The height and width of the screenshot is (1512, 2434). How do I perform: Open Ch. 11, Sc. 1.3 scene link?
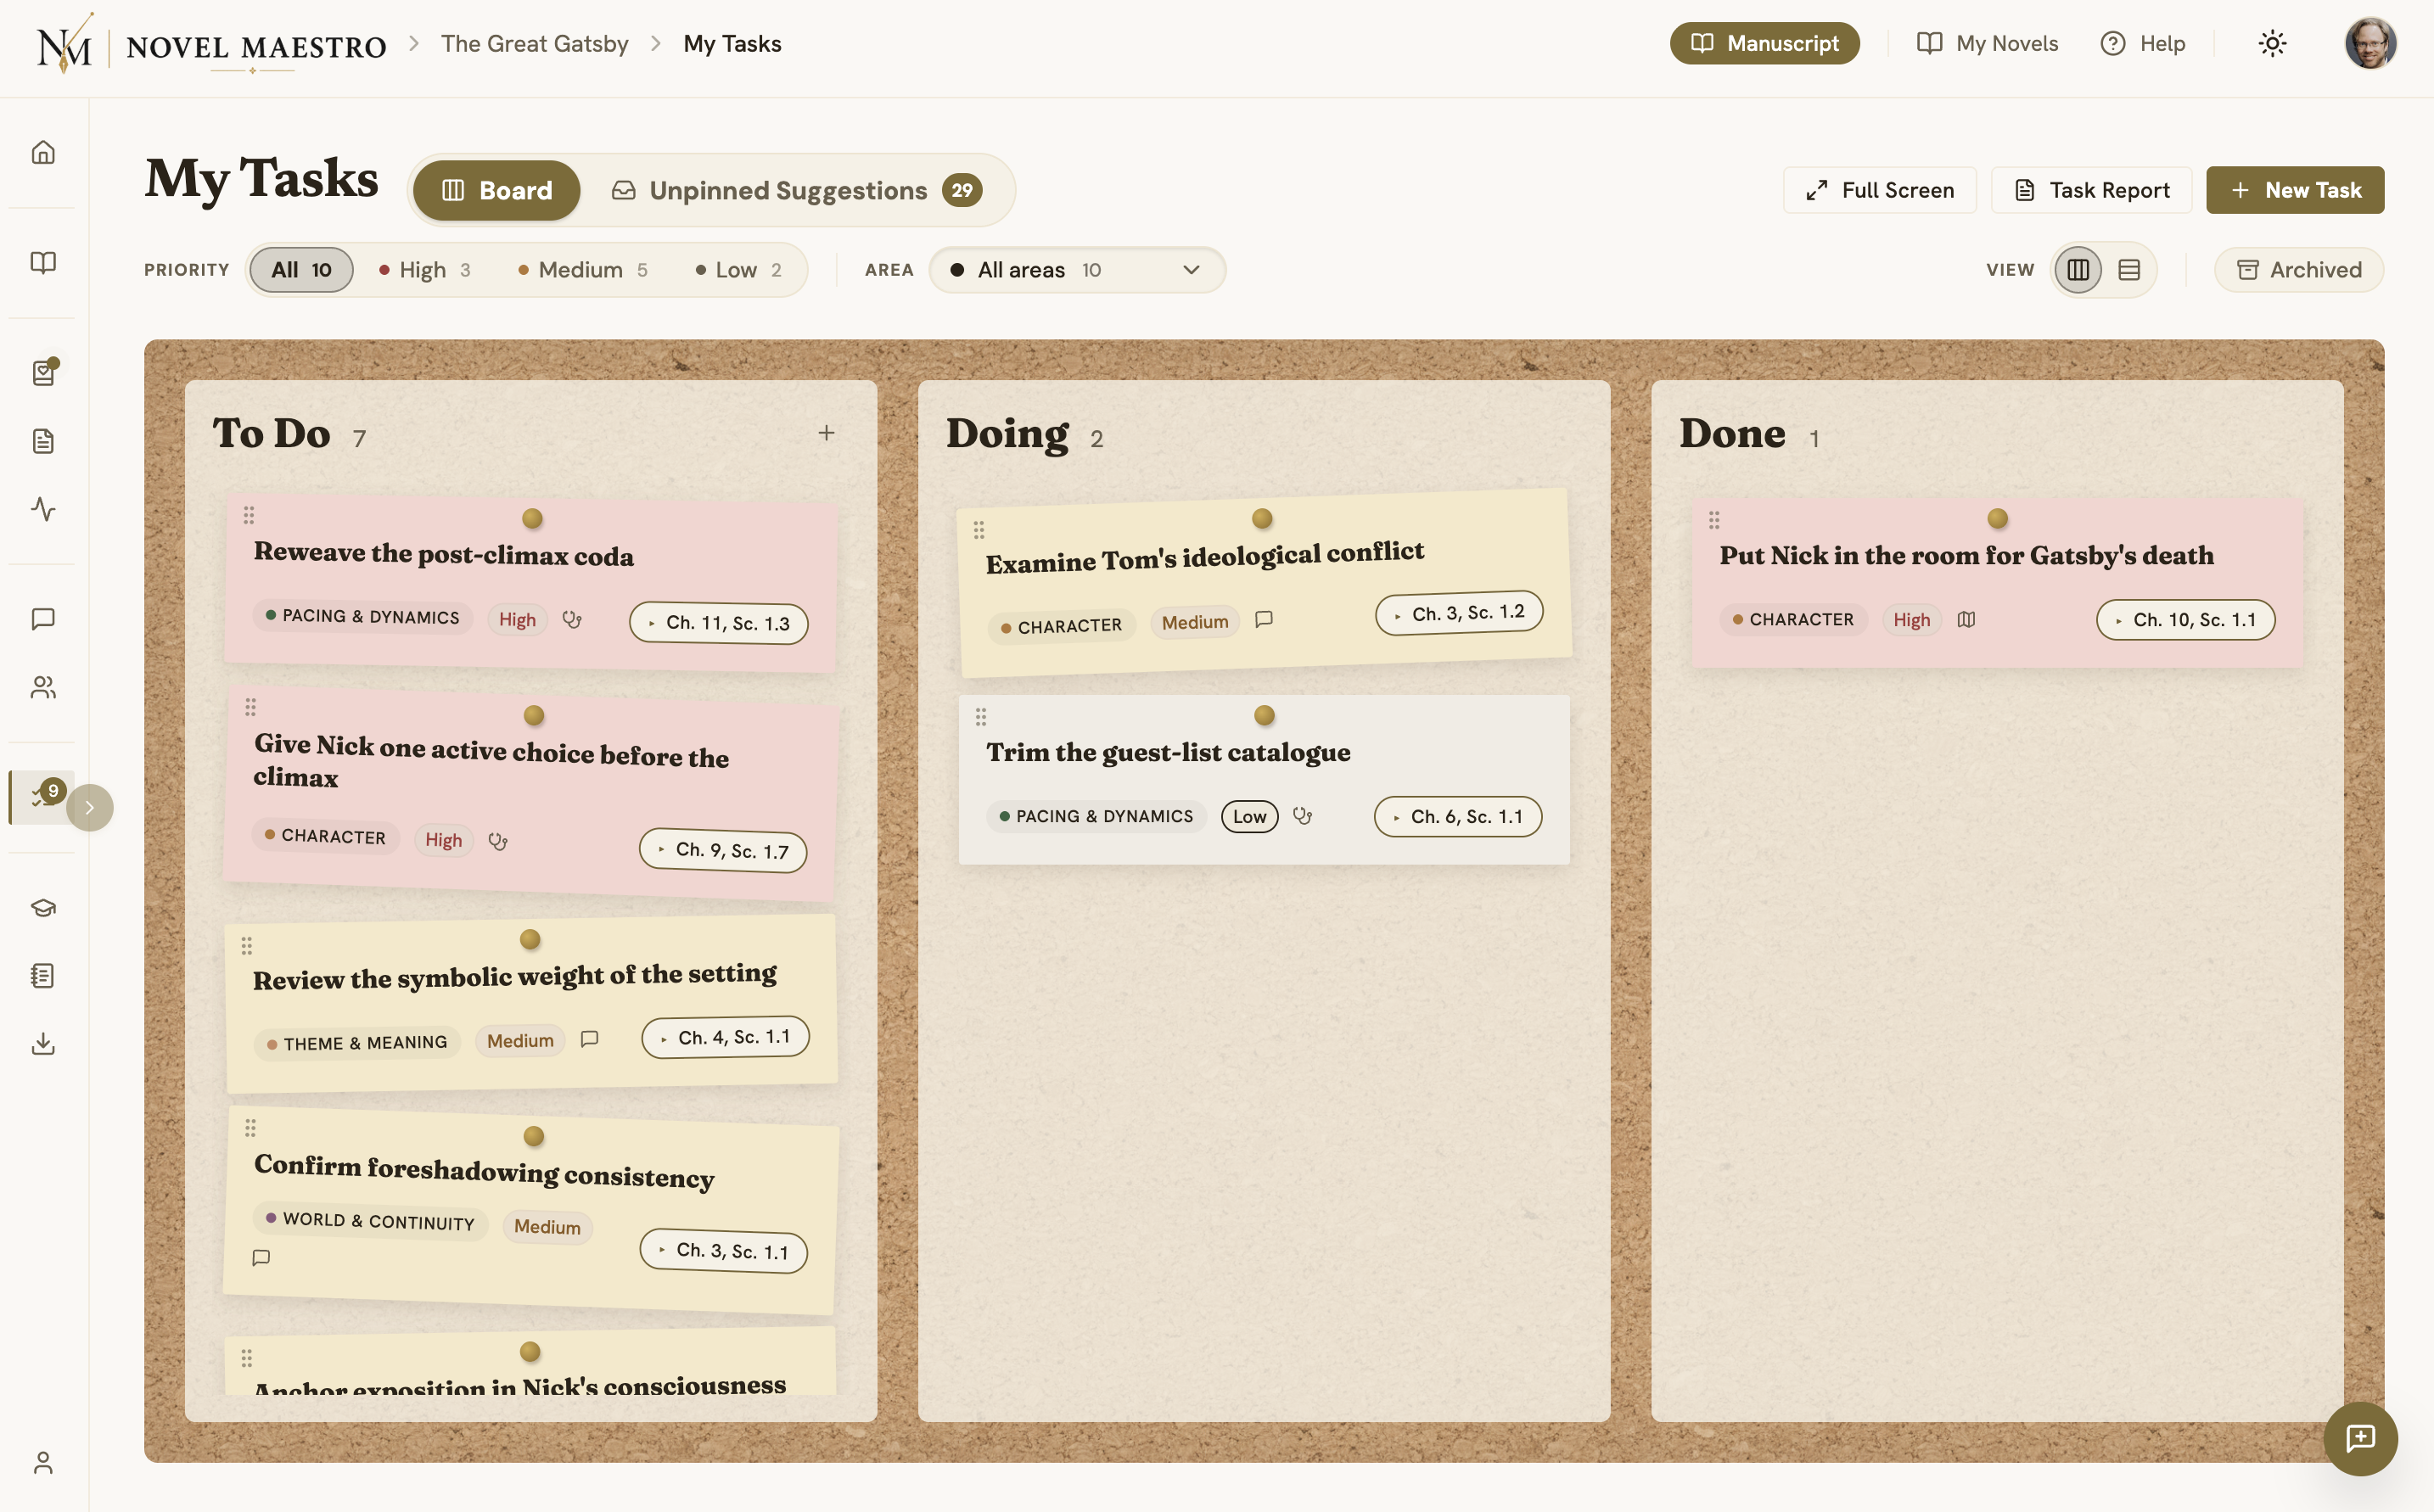coord(719,622)
